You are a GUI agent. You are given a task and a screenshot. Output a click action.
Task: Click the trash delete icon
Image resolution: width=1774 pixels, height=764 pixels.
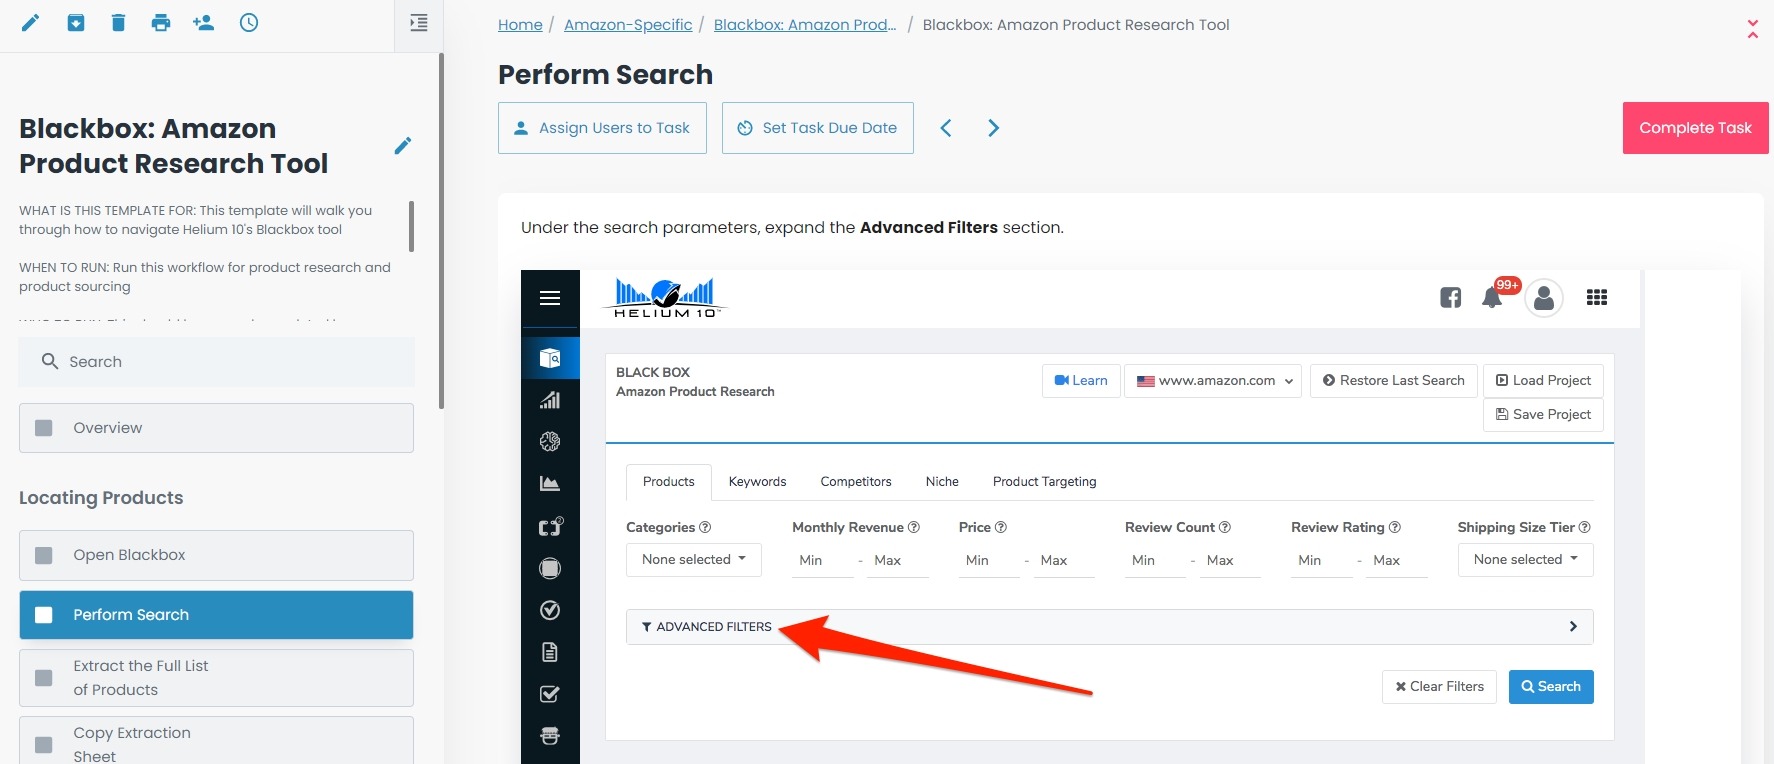(118, 23)
